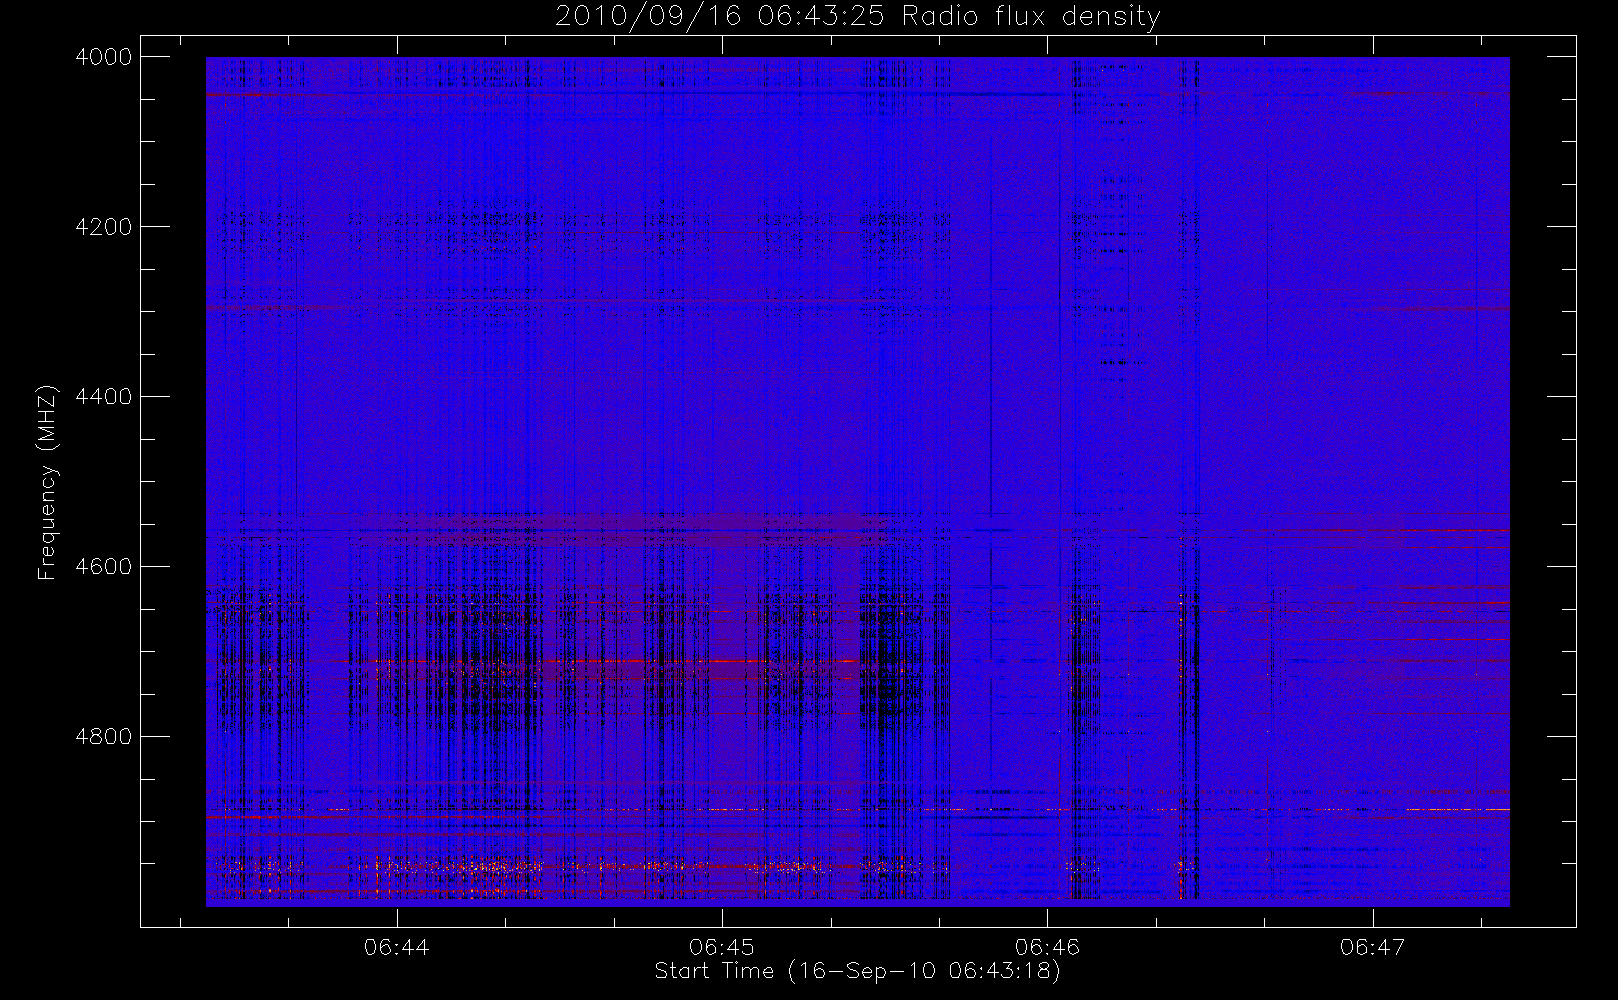This screenshot has height=1000, width=1618.
Task: Click the 06:46 time axis label
Action: coord(1047,946)
